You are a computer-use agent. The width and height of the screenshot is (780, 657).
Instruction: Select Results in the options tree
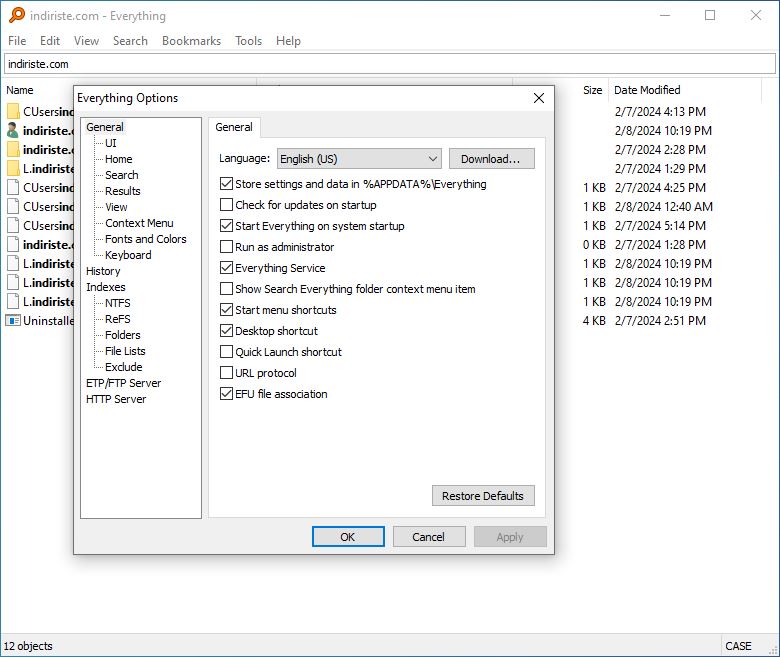coord(122,191)
